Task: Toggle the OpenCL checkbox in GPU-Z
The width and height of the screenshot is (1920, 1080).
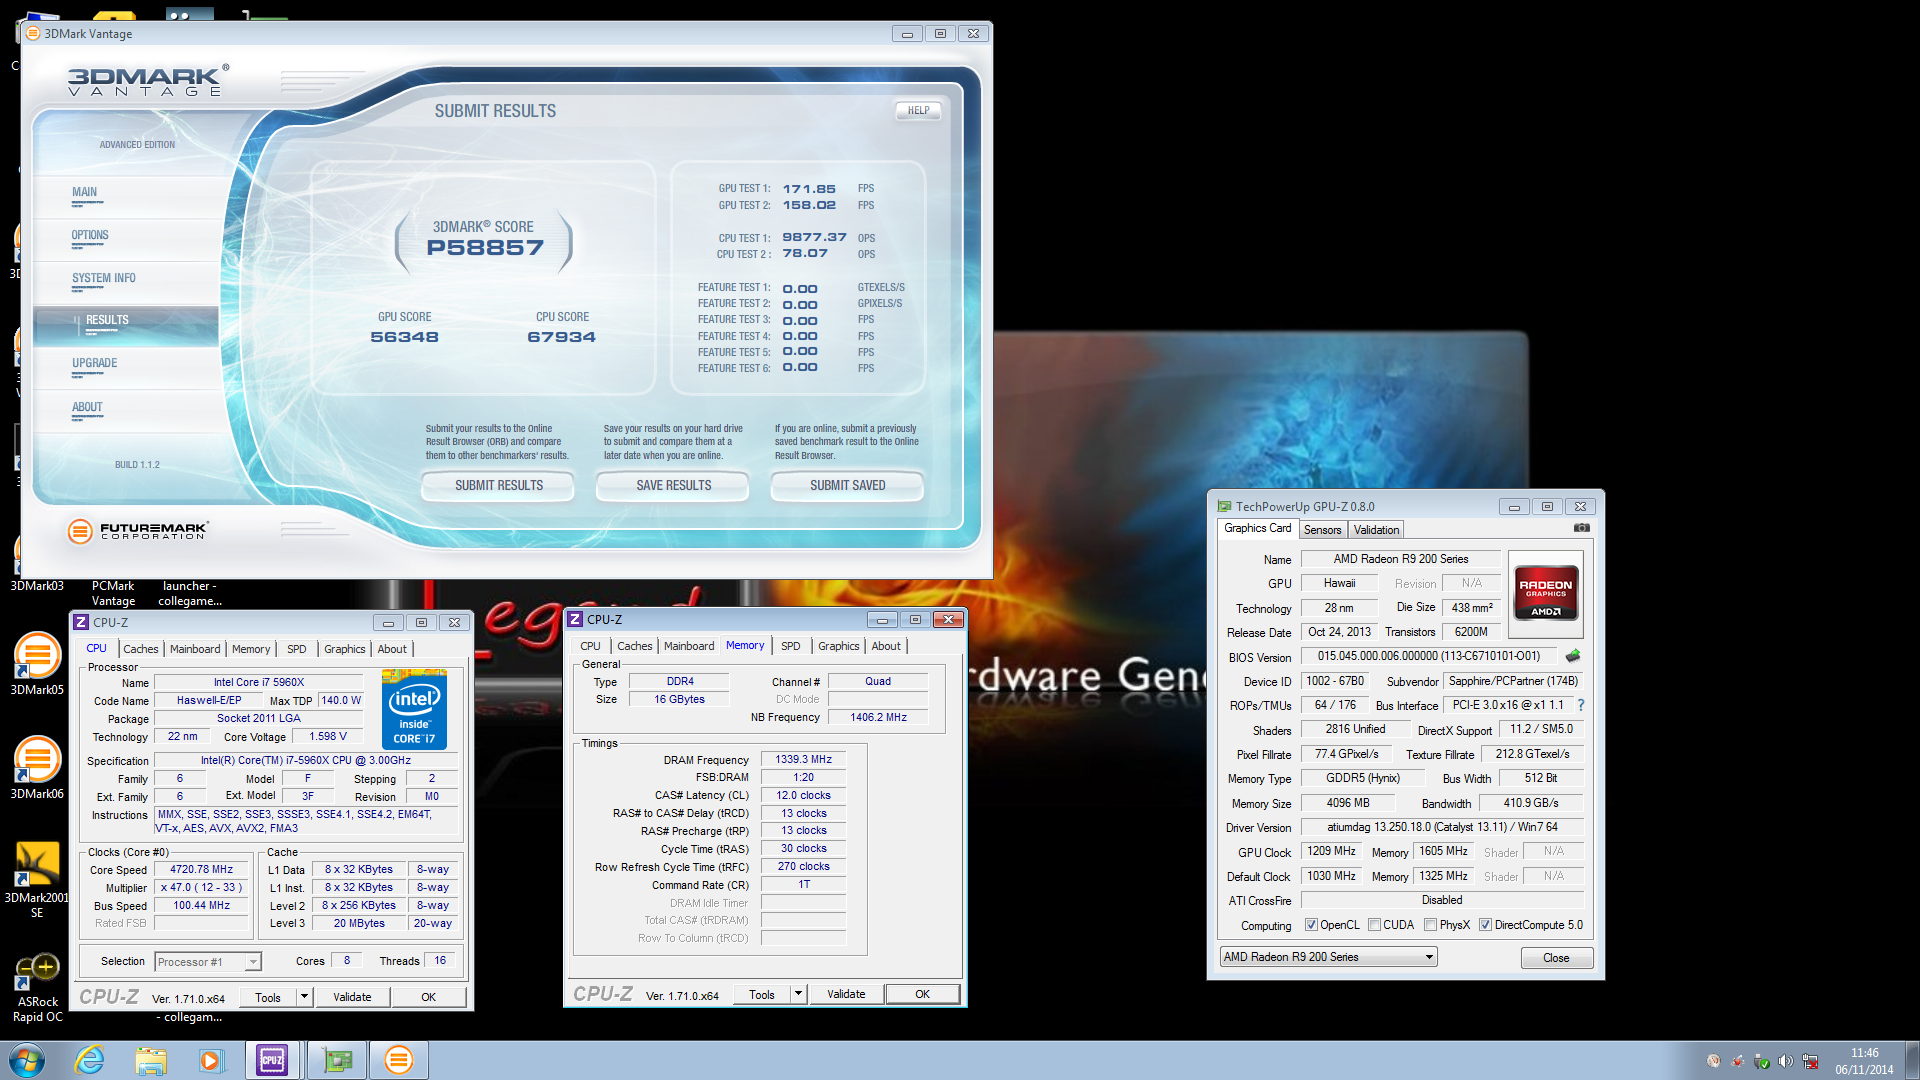Action: (1310, 925)
